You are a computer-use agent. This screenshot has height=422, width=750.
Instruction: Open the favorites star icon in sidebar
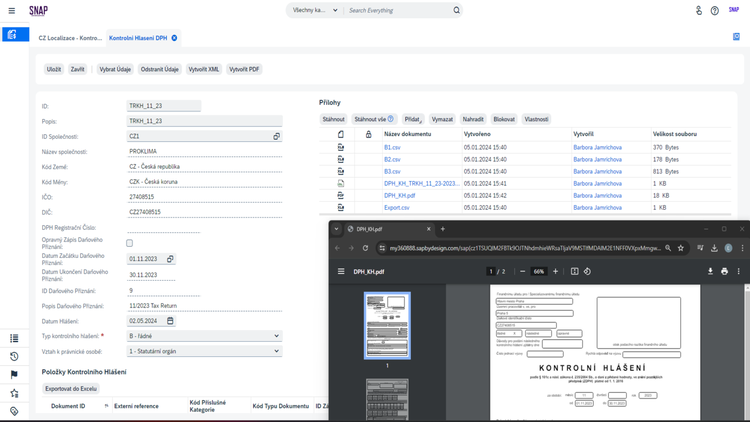click(14, 393)
